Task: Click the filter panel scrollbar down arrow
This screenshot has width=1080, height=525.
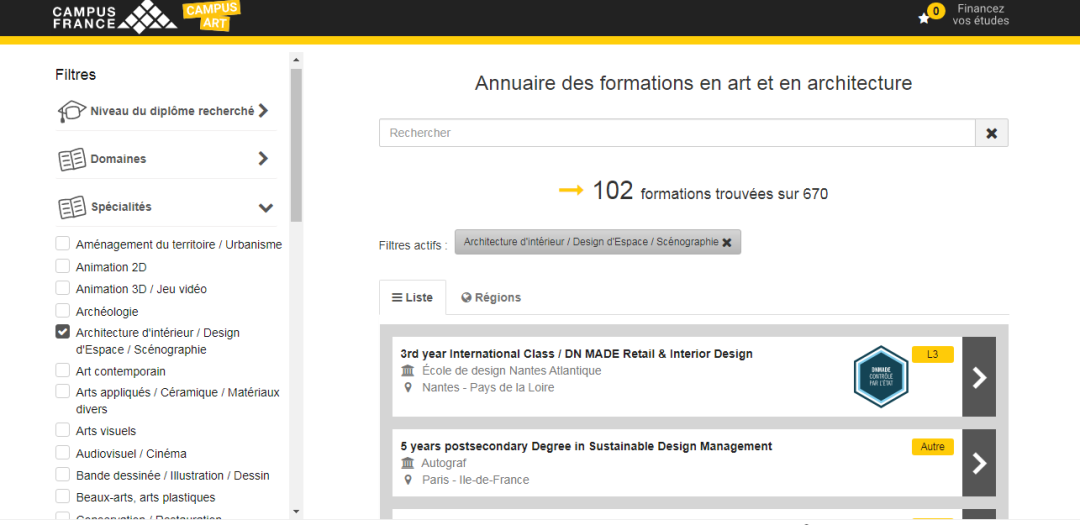Action: coord(296,512)
